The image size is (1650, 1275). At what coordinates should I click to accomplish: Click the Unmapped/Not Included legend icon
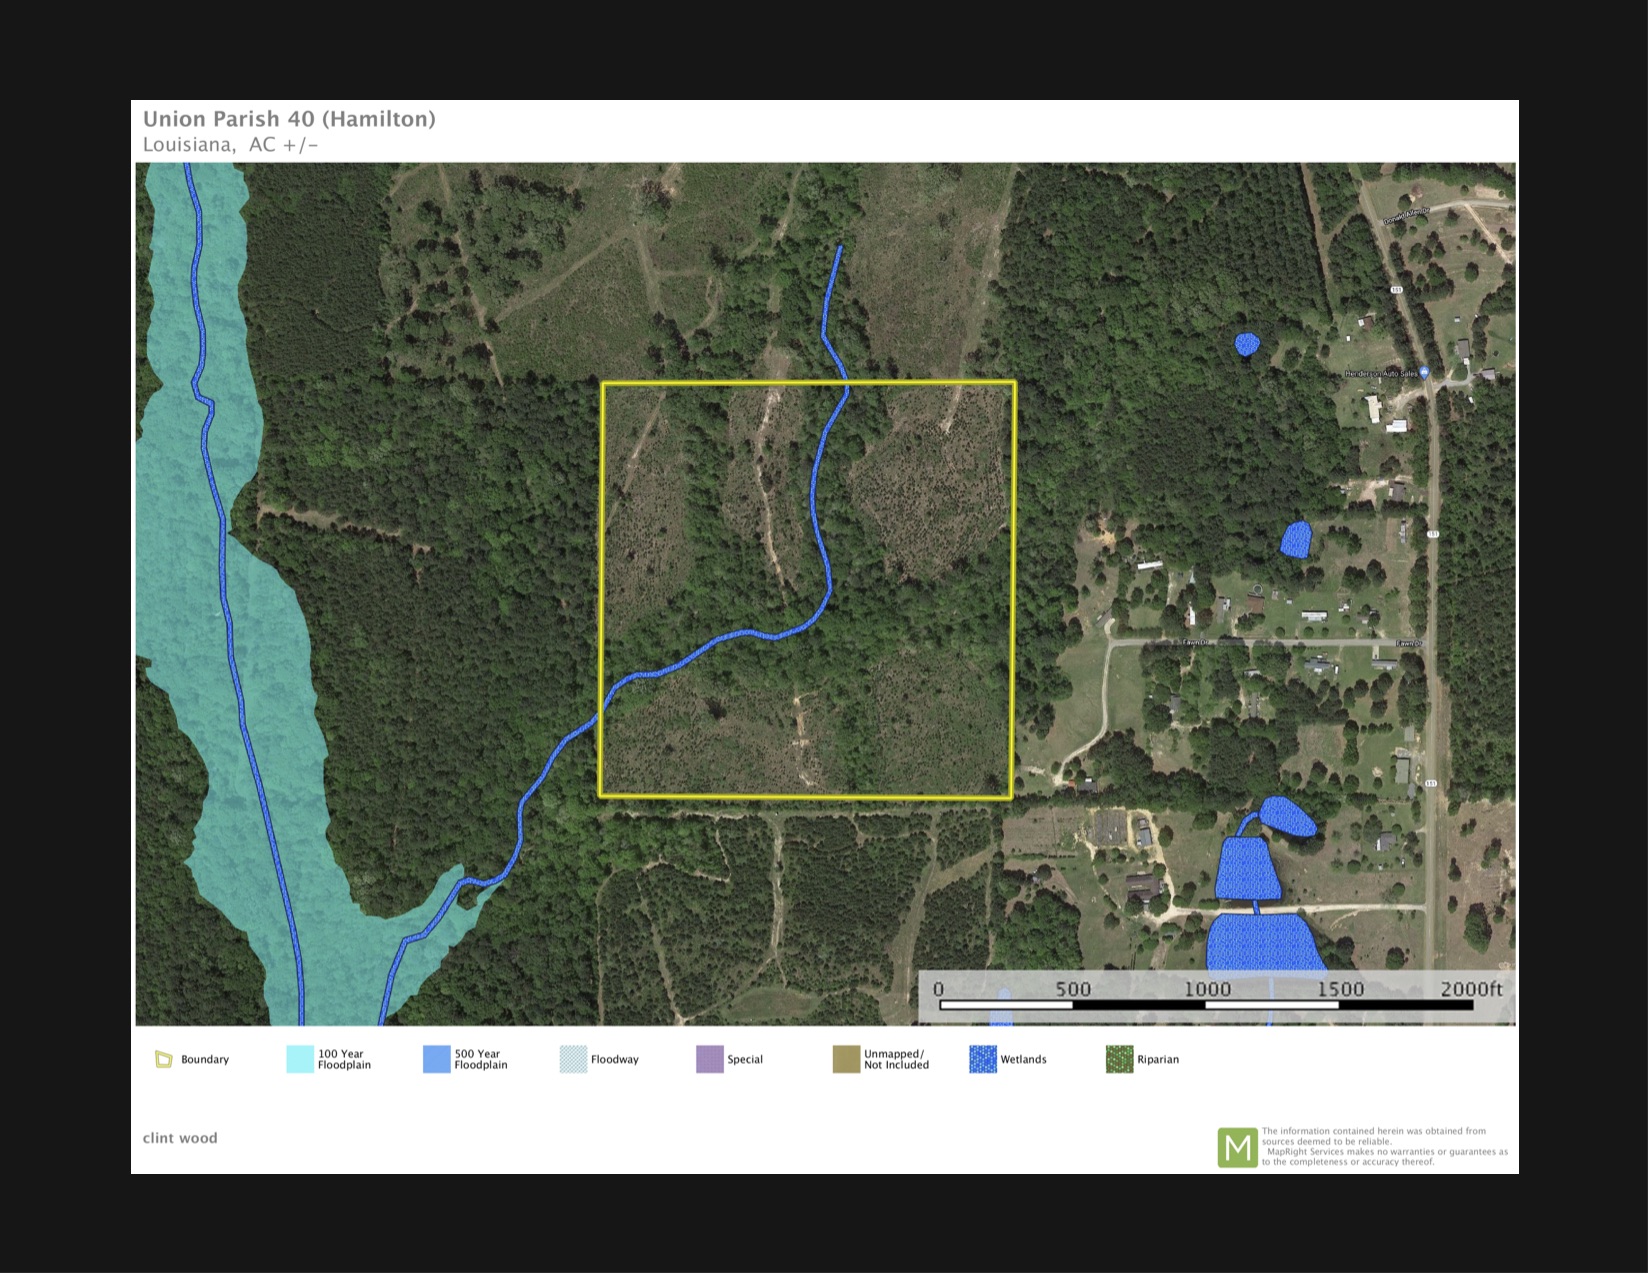point(846,1059)
